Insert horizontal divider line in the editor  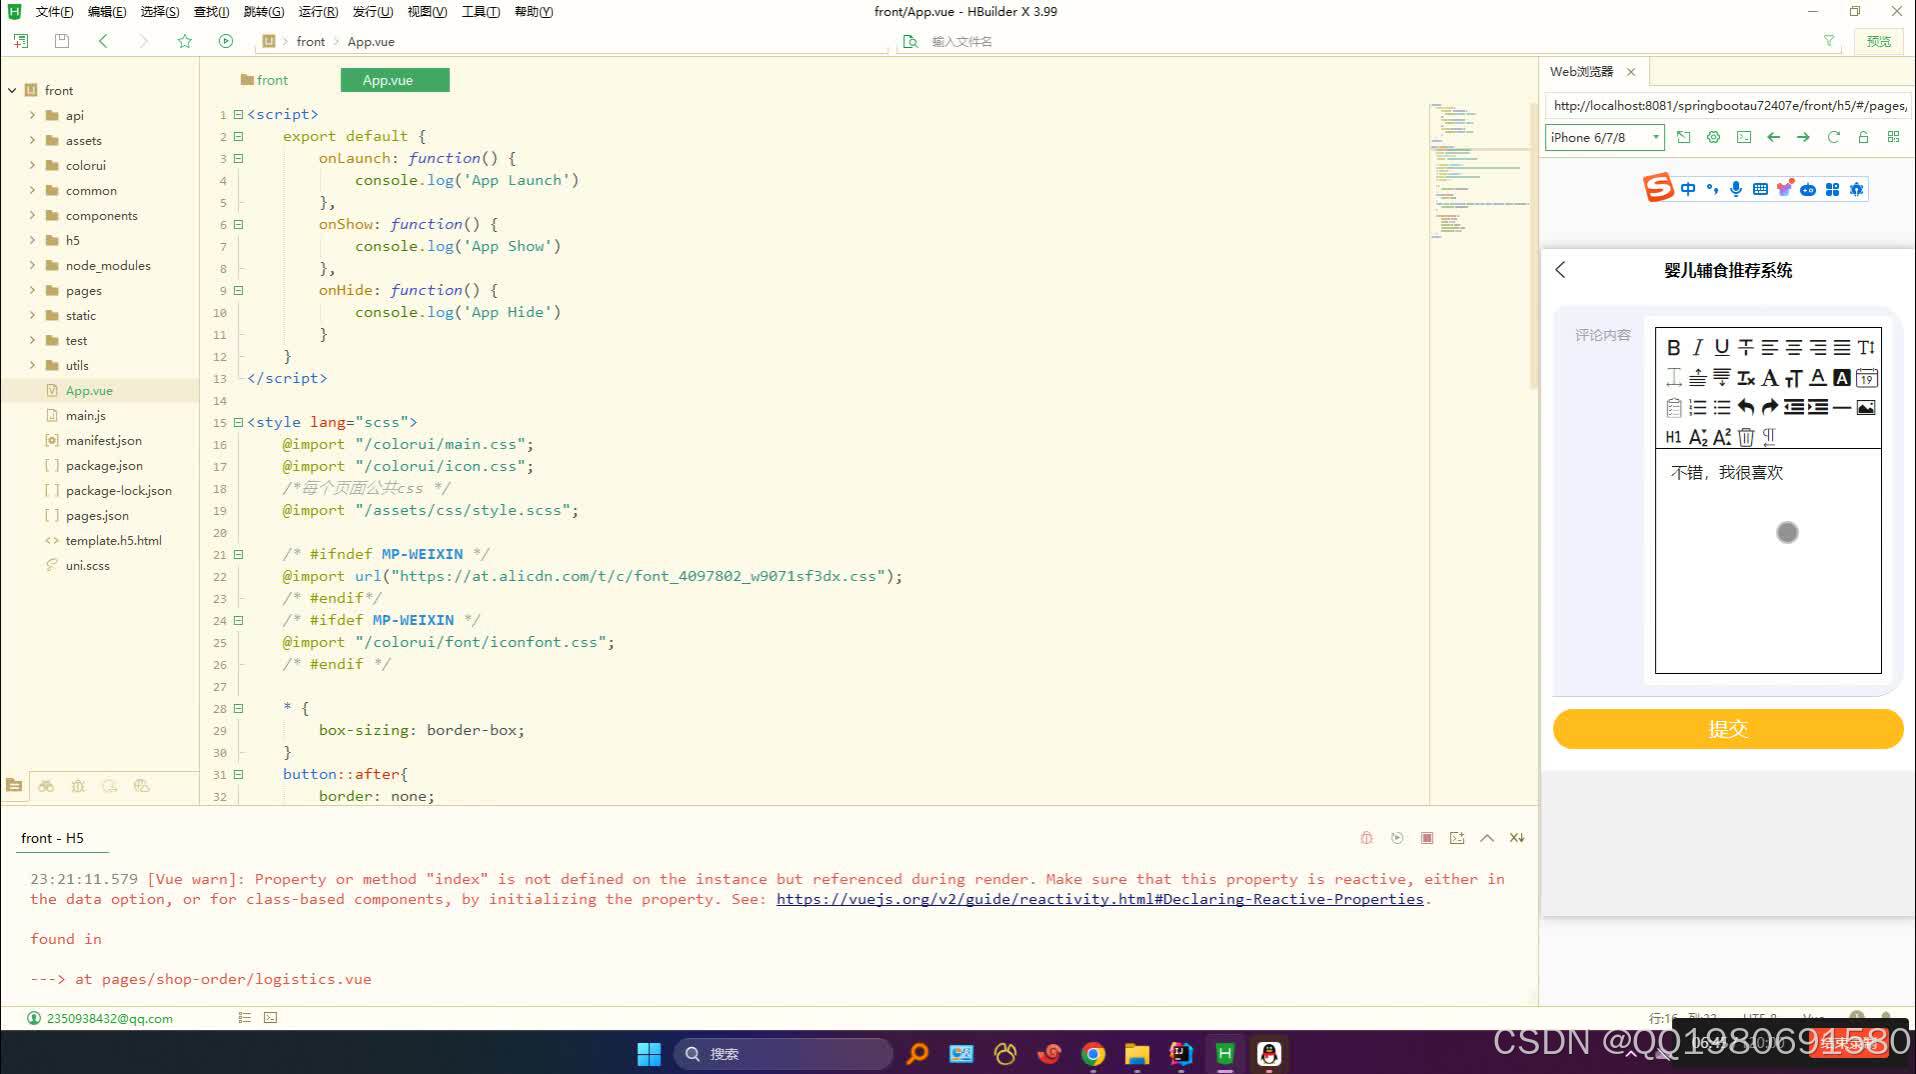coord(1841,407)
